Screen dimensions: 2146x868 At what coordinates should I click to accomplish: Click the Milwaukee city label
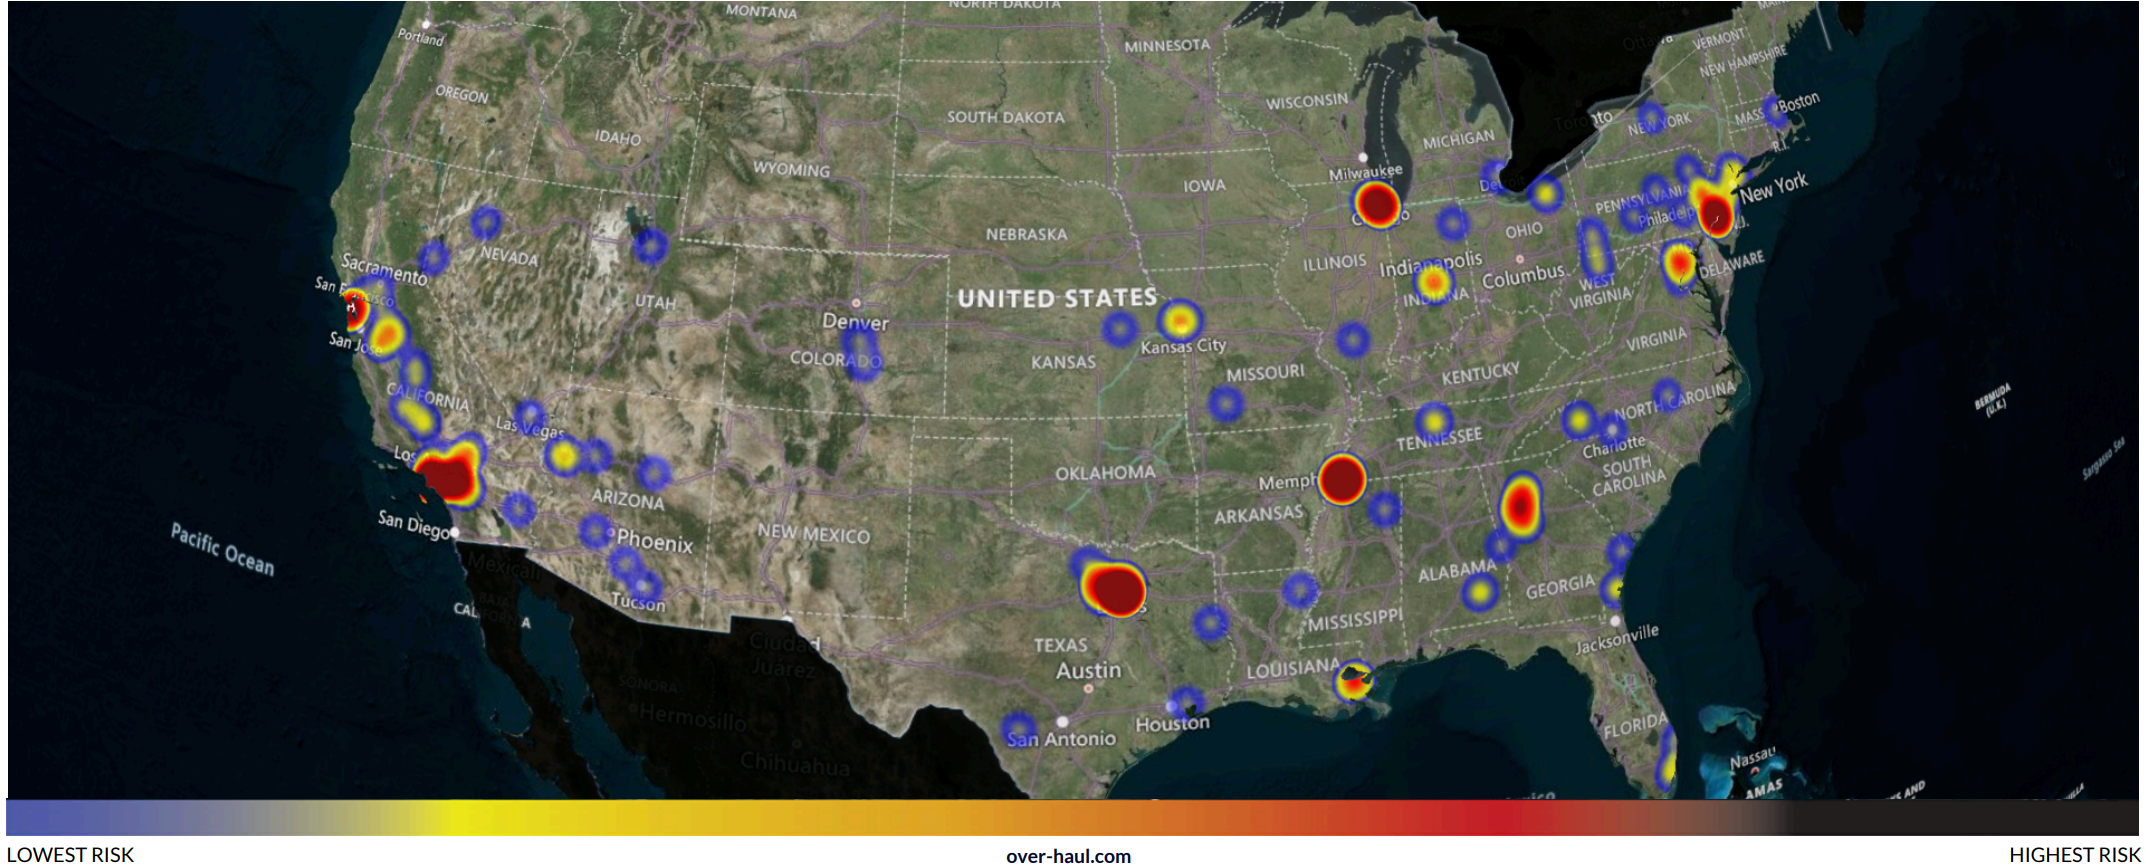click(x=1365, y=172)
